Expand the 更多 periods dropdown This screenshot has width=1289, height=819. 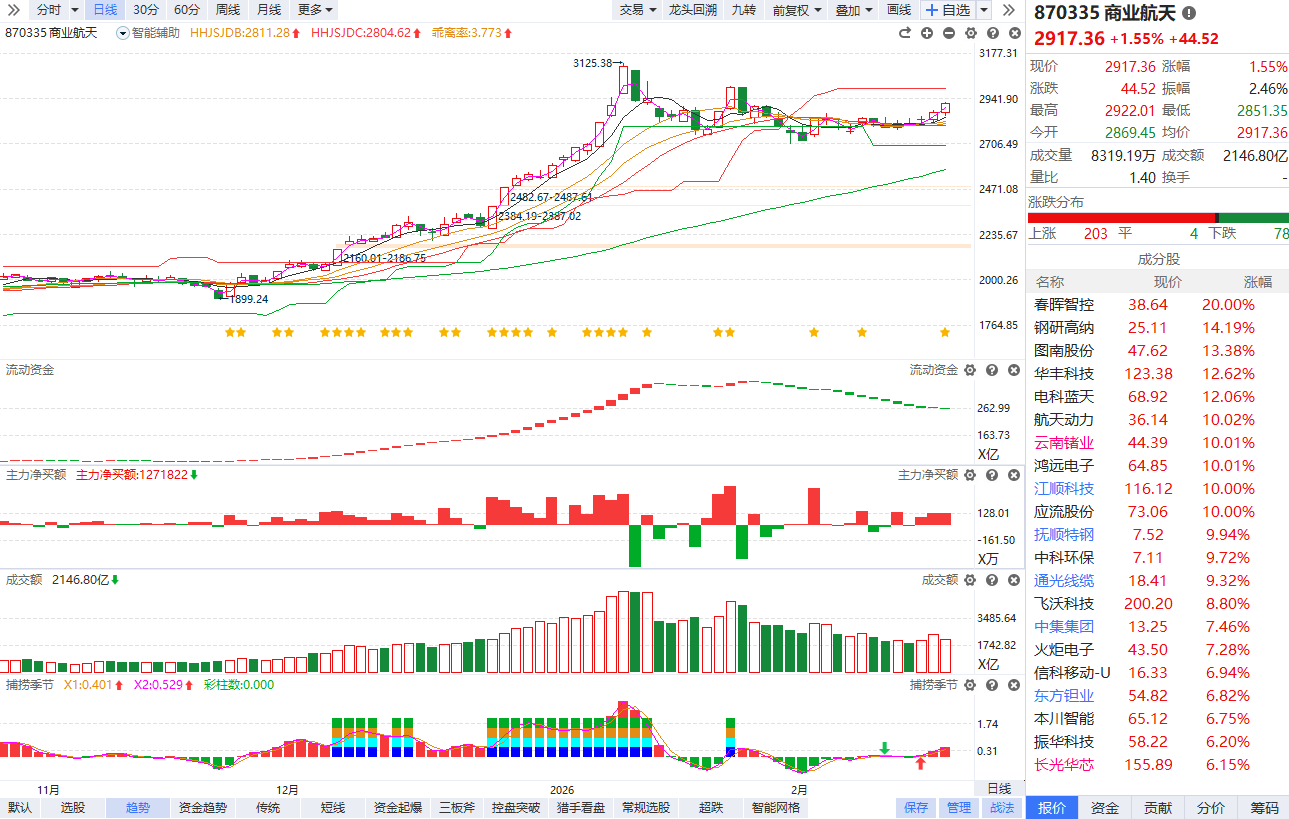(x=315, y=10)
